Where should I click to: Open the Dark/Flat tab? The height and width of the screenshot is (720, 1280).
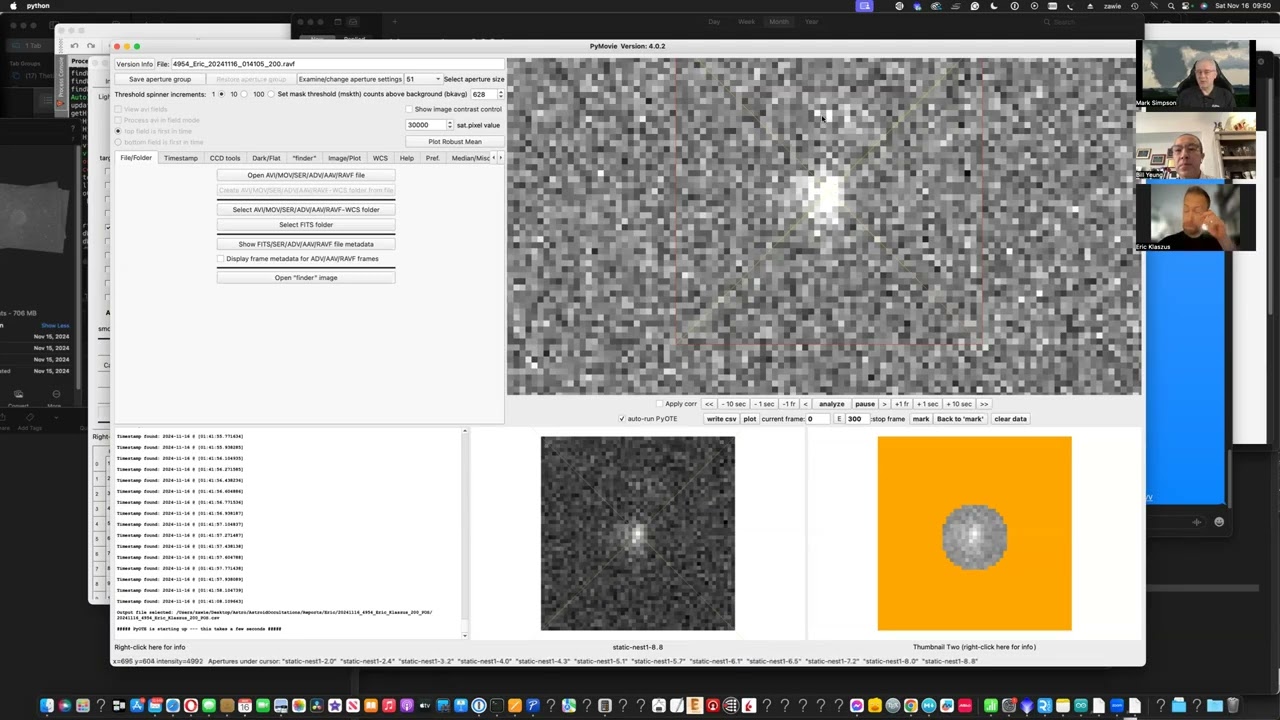(x=266, y=158)
